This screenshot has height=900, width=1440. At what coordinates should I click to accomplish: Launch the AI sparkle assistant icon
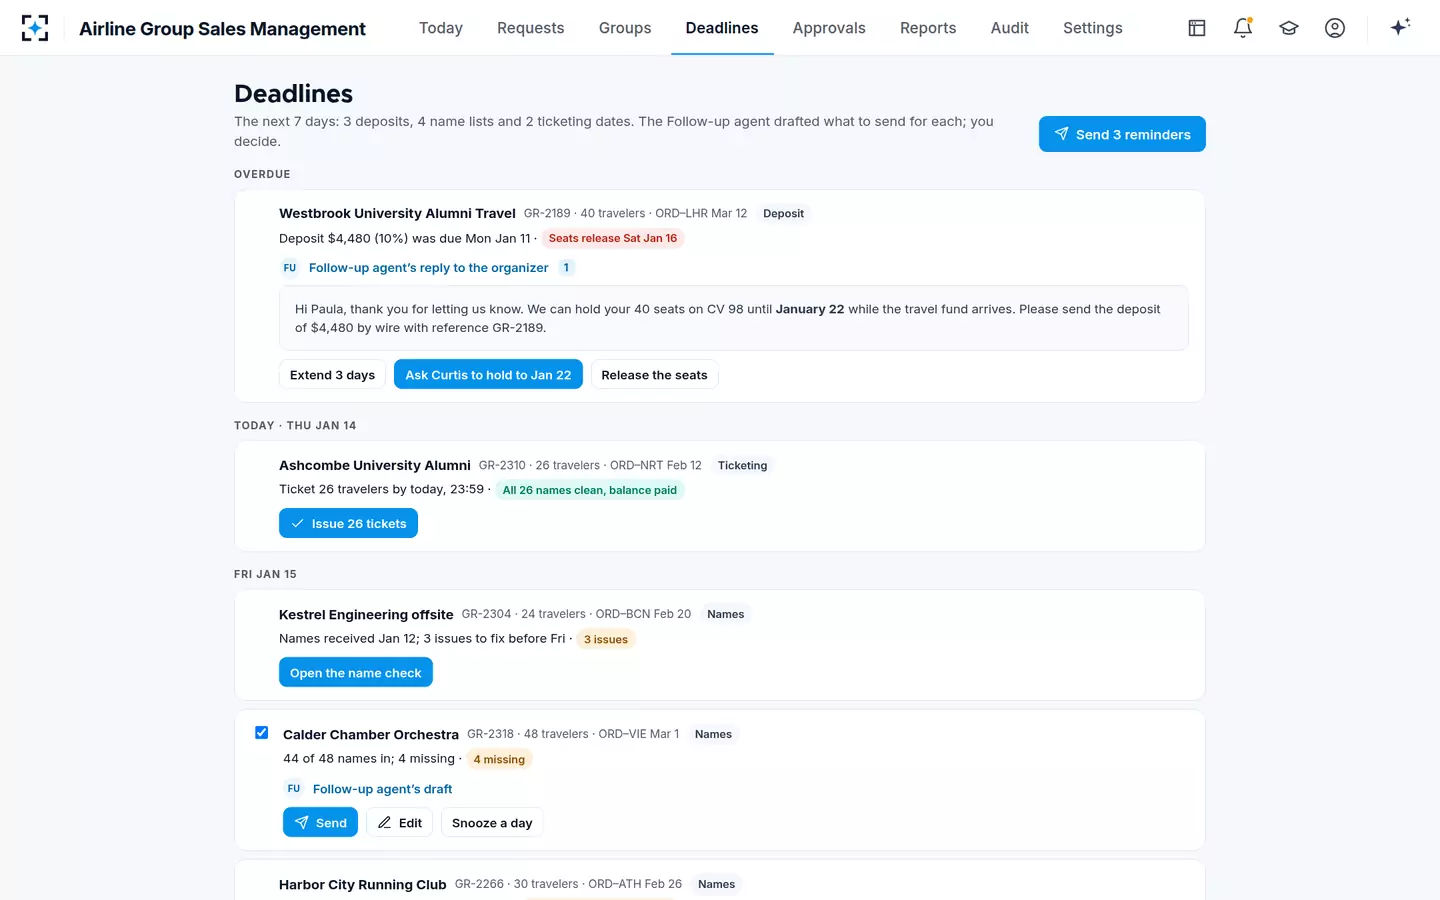pyautogui.click(x=1400, y=27)
